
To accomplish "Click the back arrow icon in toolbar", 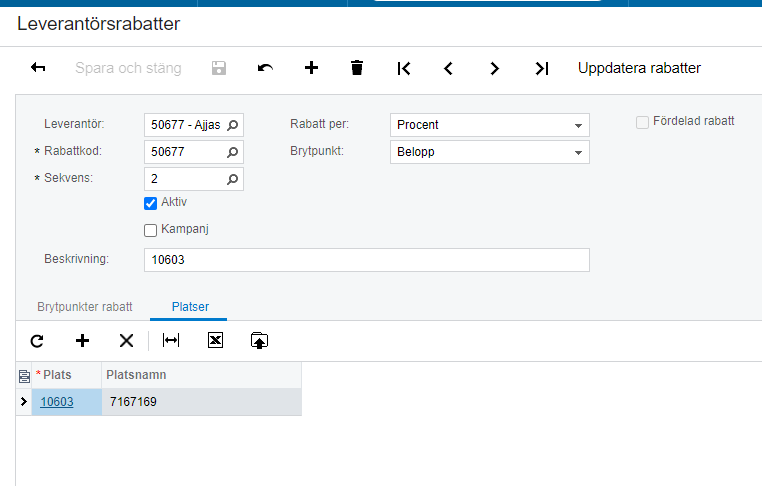I will [x=38, y=68].
